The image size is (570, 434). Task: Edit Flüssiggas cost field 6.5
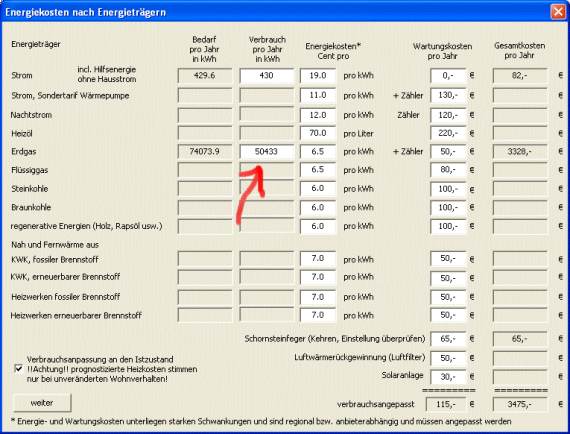click(x=318, y=170)
